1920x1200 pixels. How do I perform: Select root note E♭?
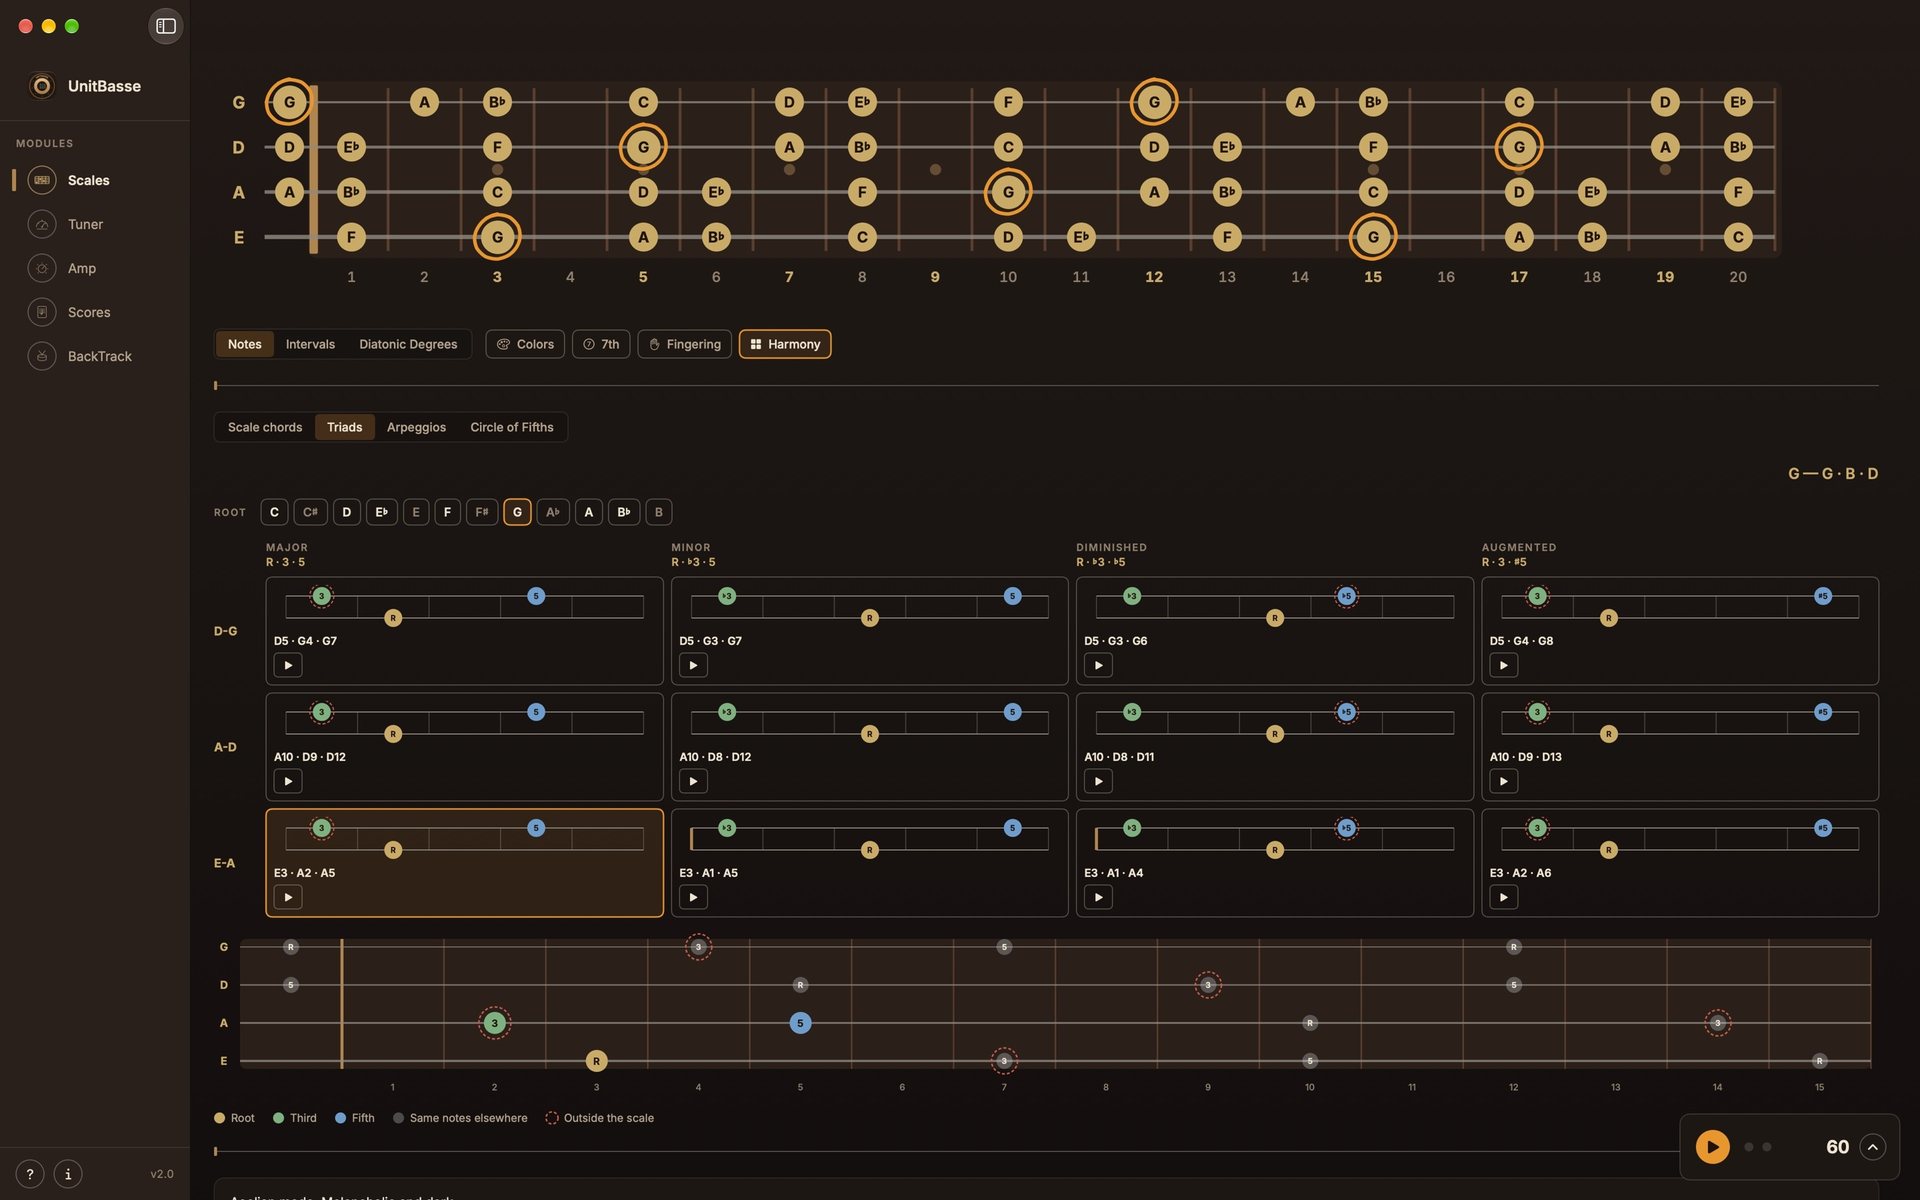click(x=381, y=512)
